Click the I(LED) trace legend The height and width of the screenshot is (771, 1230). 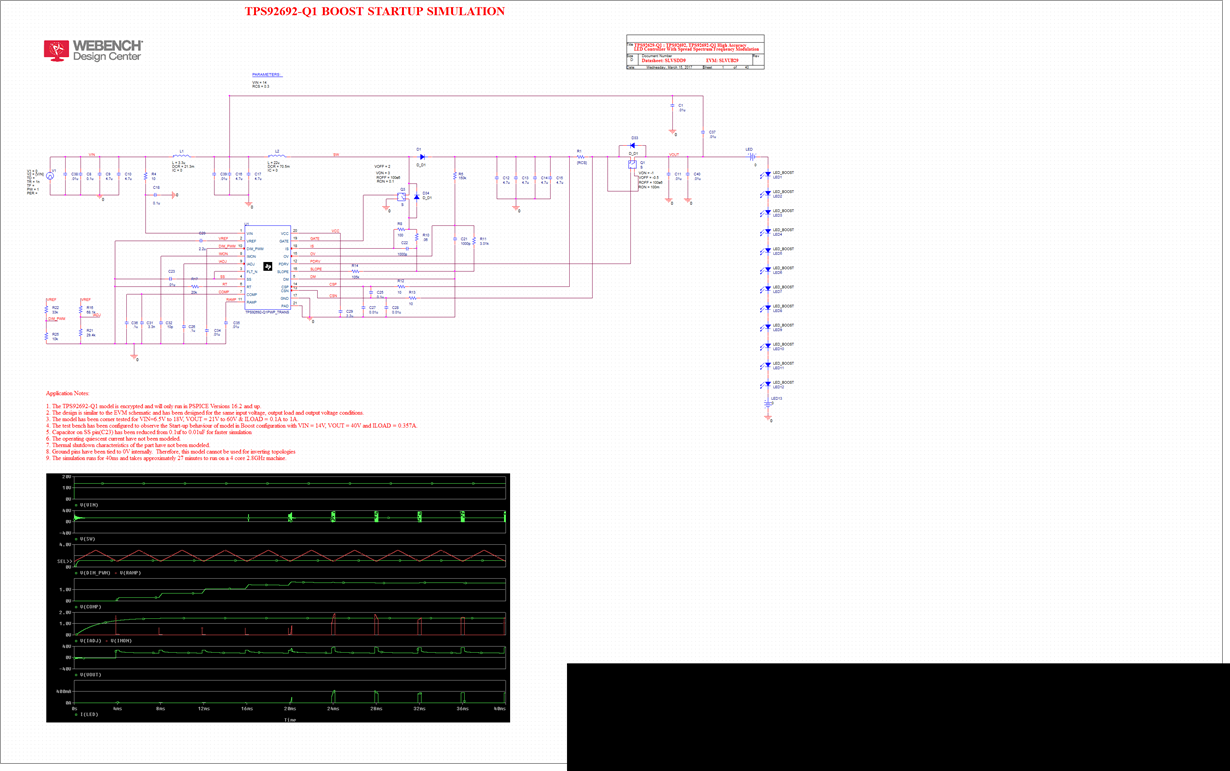click(87, 714)
